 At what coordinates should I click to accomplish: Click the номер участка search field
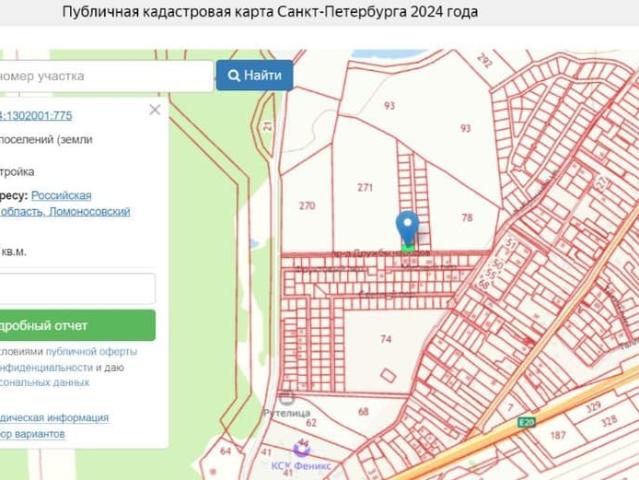point(106,76)
